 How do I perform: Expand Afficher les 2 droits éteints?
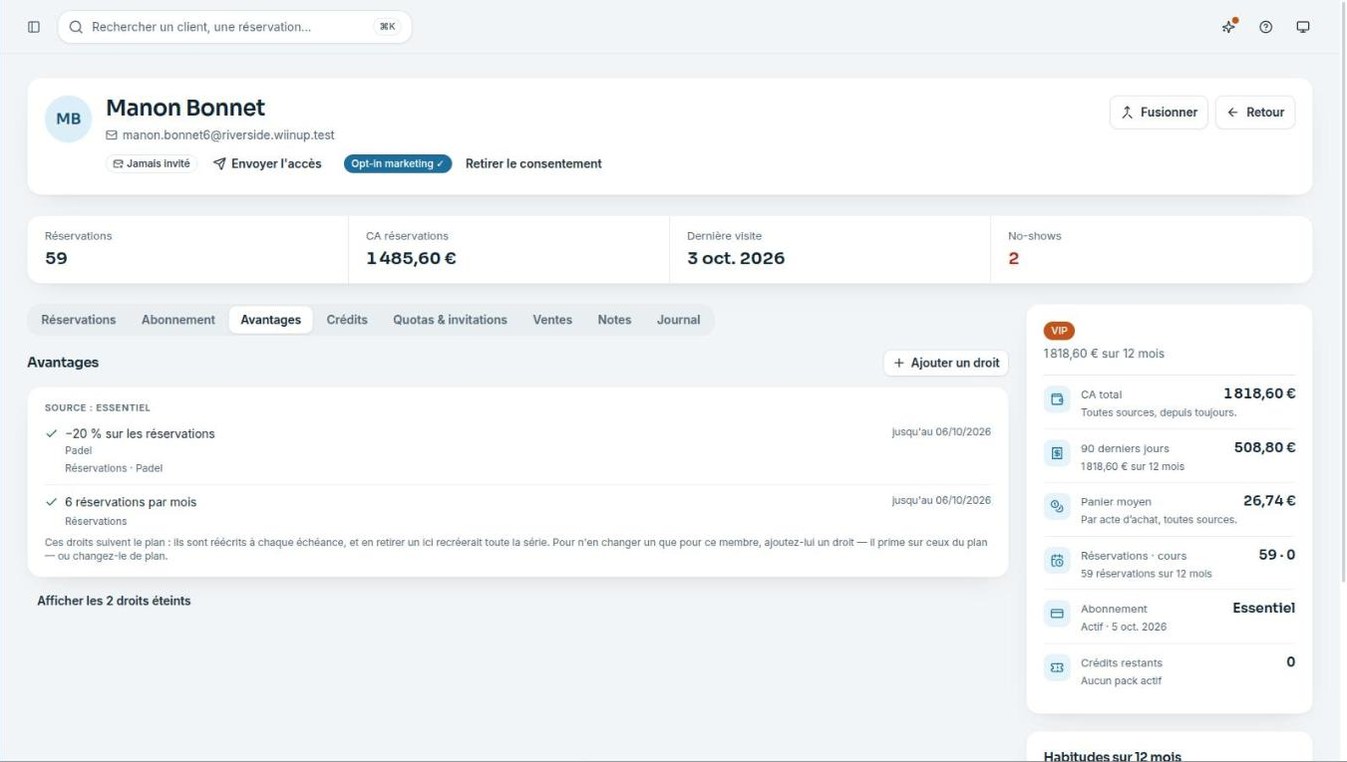[114, 601]
